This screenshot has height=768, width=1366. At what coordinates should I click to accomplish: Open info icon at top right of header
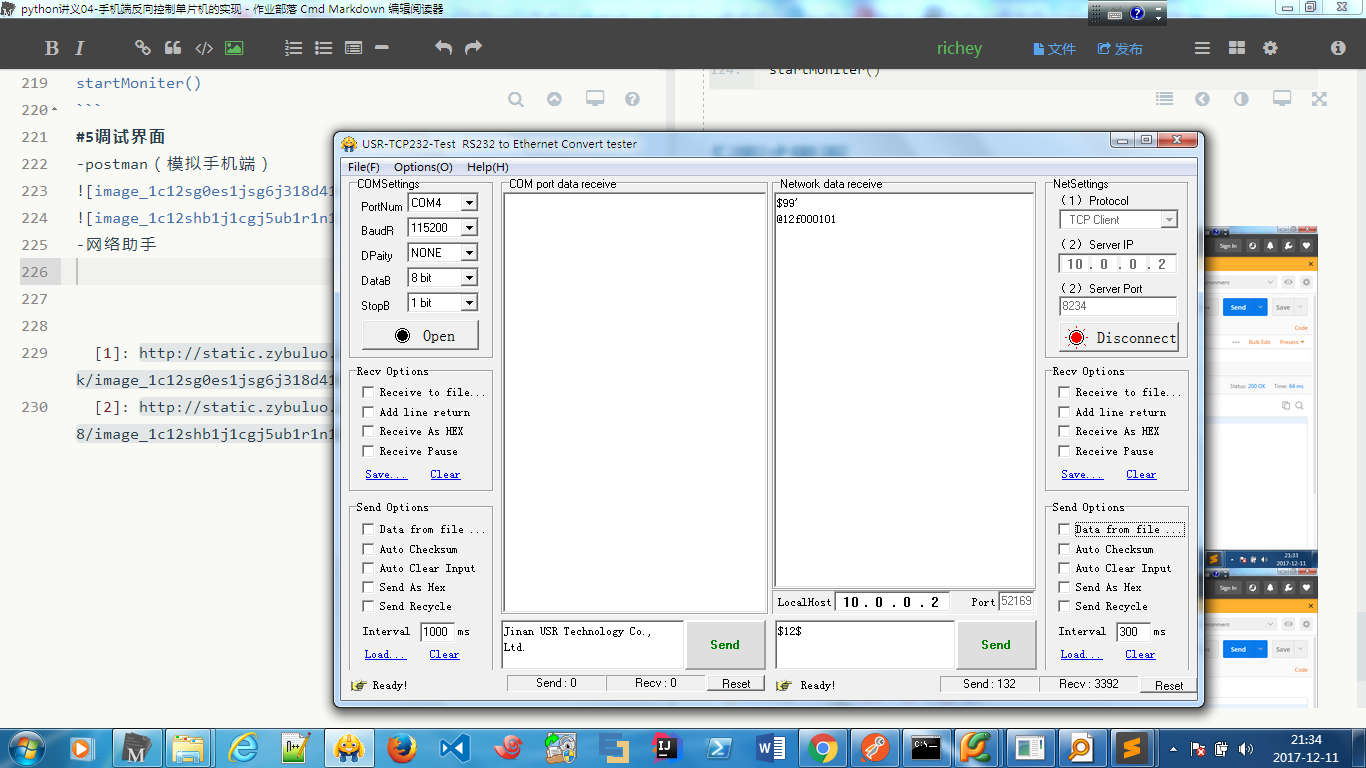(1338, 48)
